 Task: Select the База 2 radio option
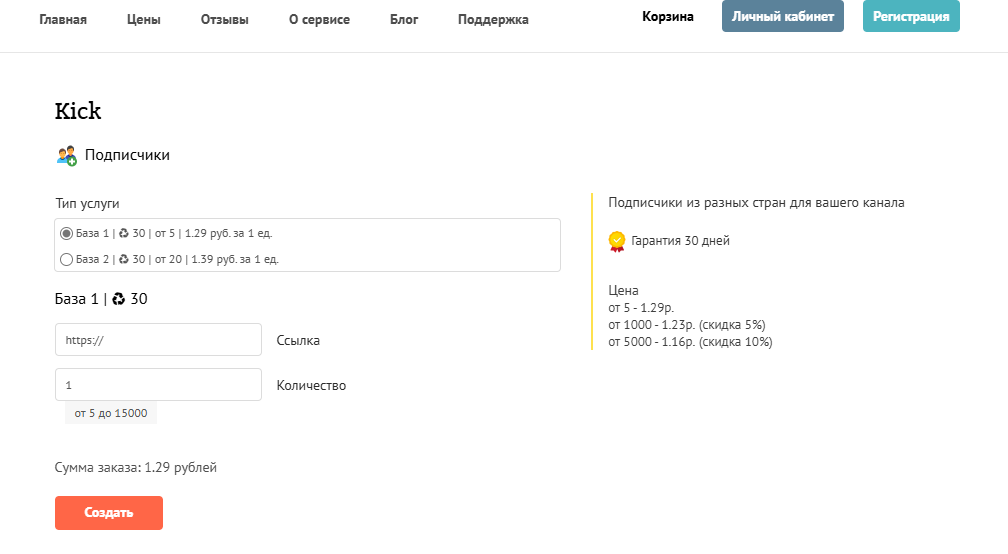[x=66, y=260]
